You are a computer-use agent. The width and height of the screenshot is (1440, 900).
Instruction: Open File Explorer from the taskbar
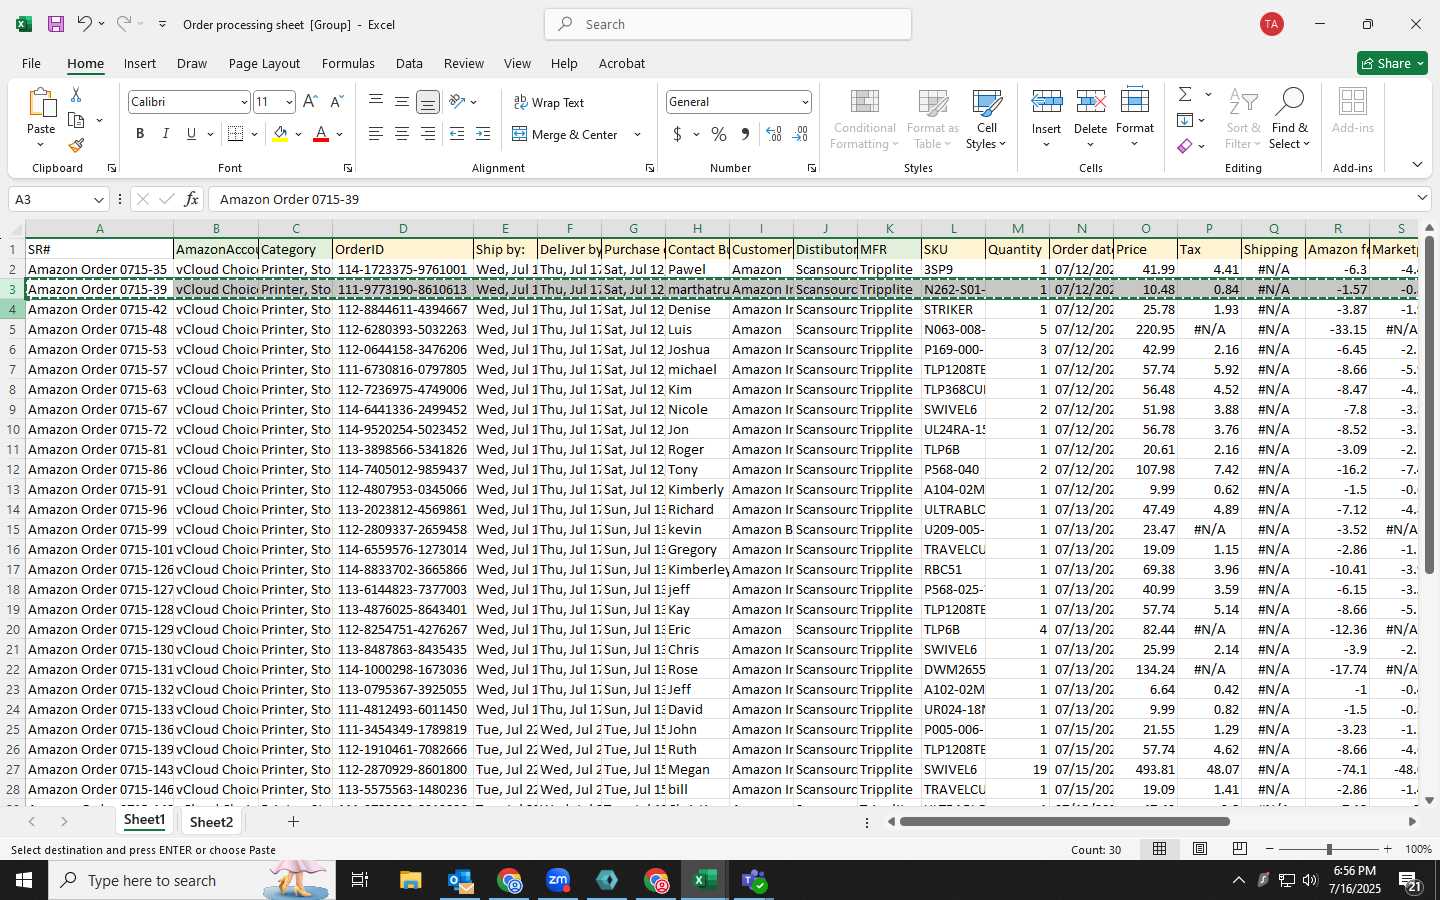pyautogui.click(x=411, y=880)
